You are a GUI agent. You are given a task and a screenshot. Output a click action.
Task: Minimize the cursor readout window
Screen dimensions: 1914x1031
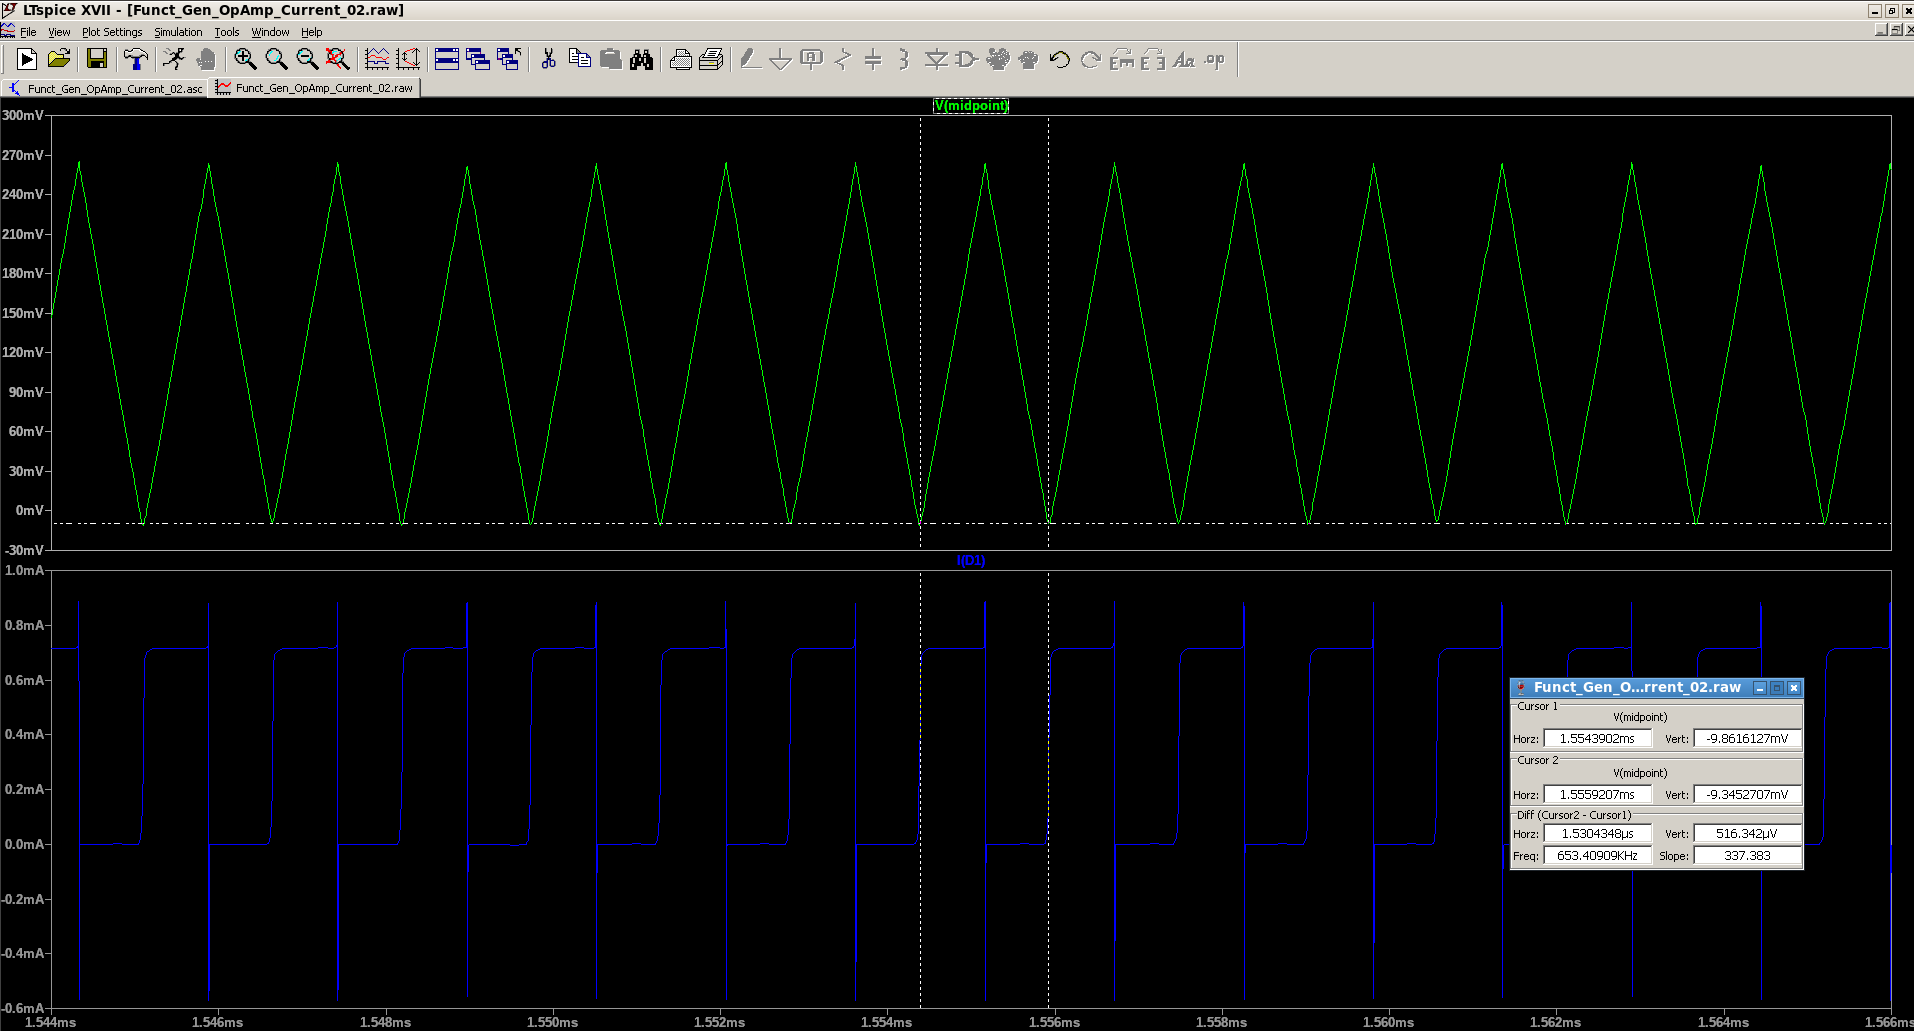click(1760, 688)
